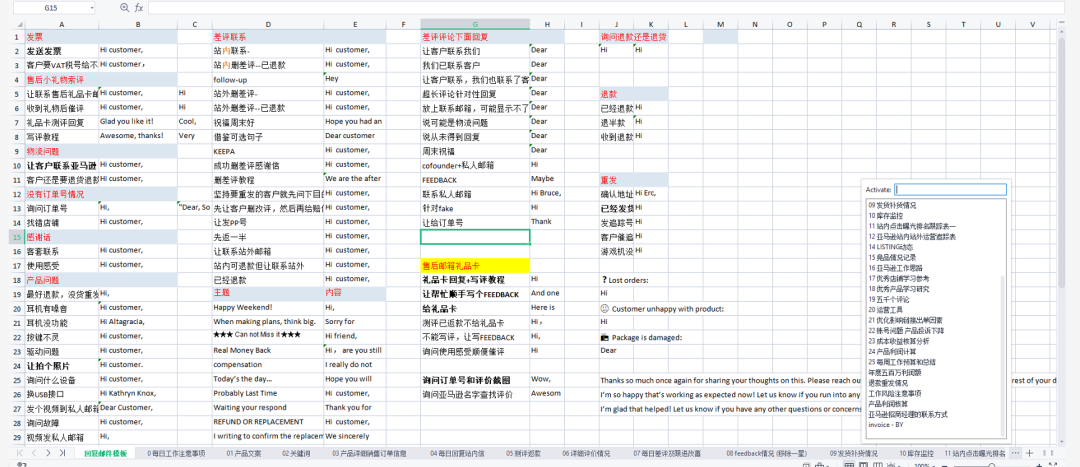This screenshot has width=1080, height=467.
Task: Select the compensation cell
Action: click(268, 364)
